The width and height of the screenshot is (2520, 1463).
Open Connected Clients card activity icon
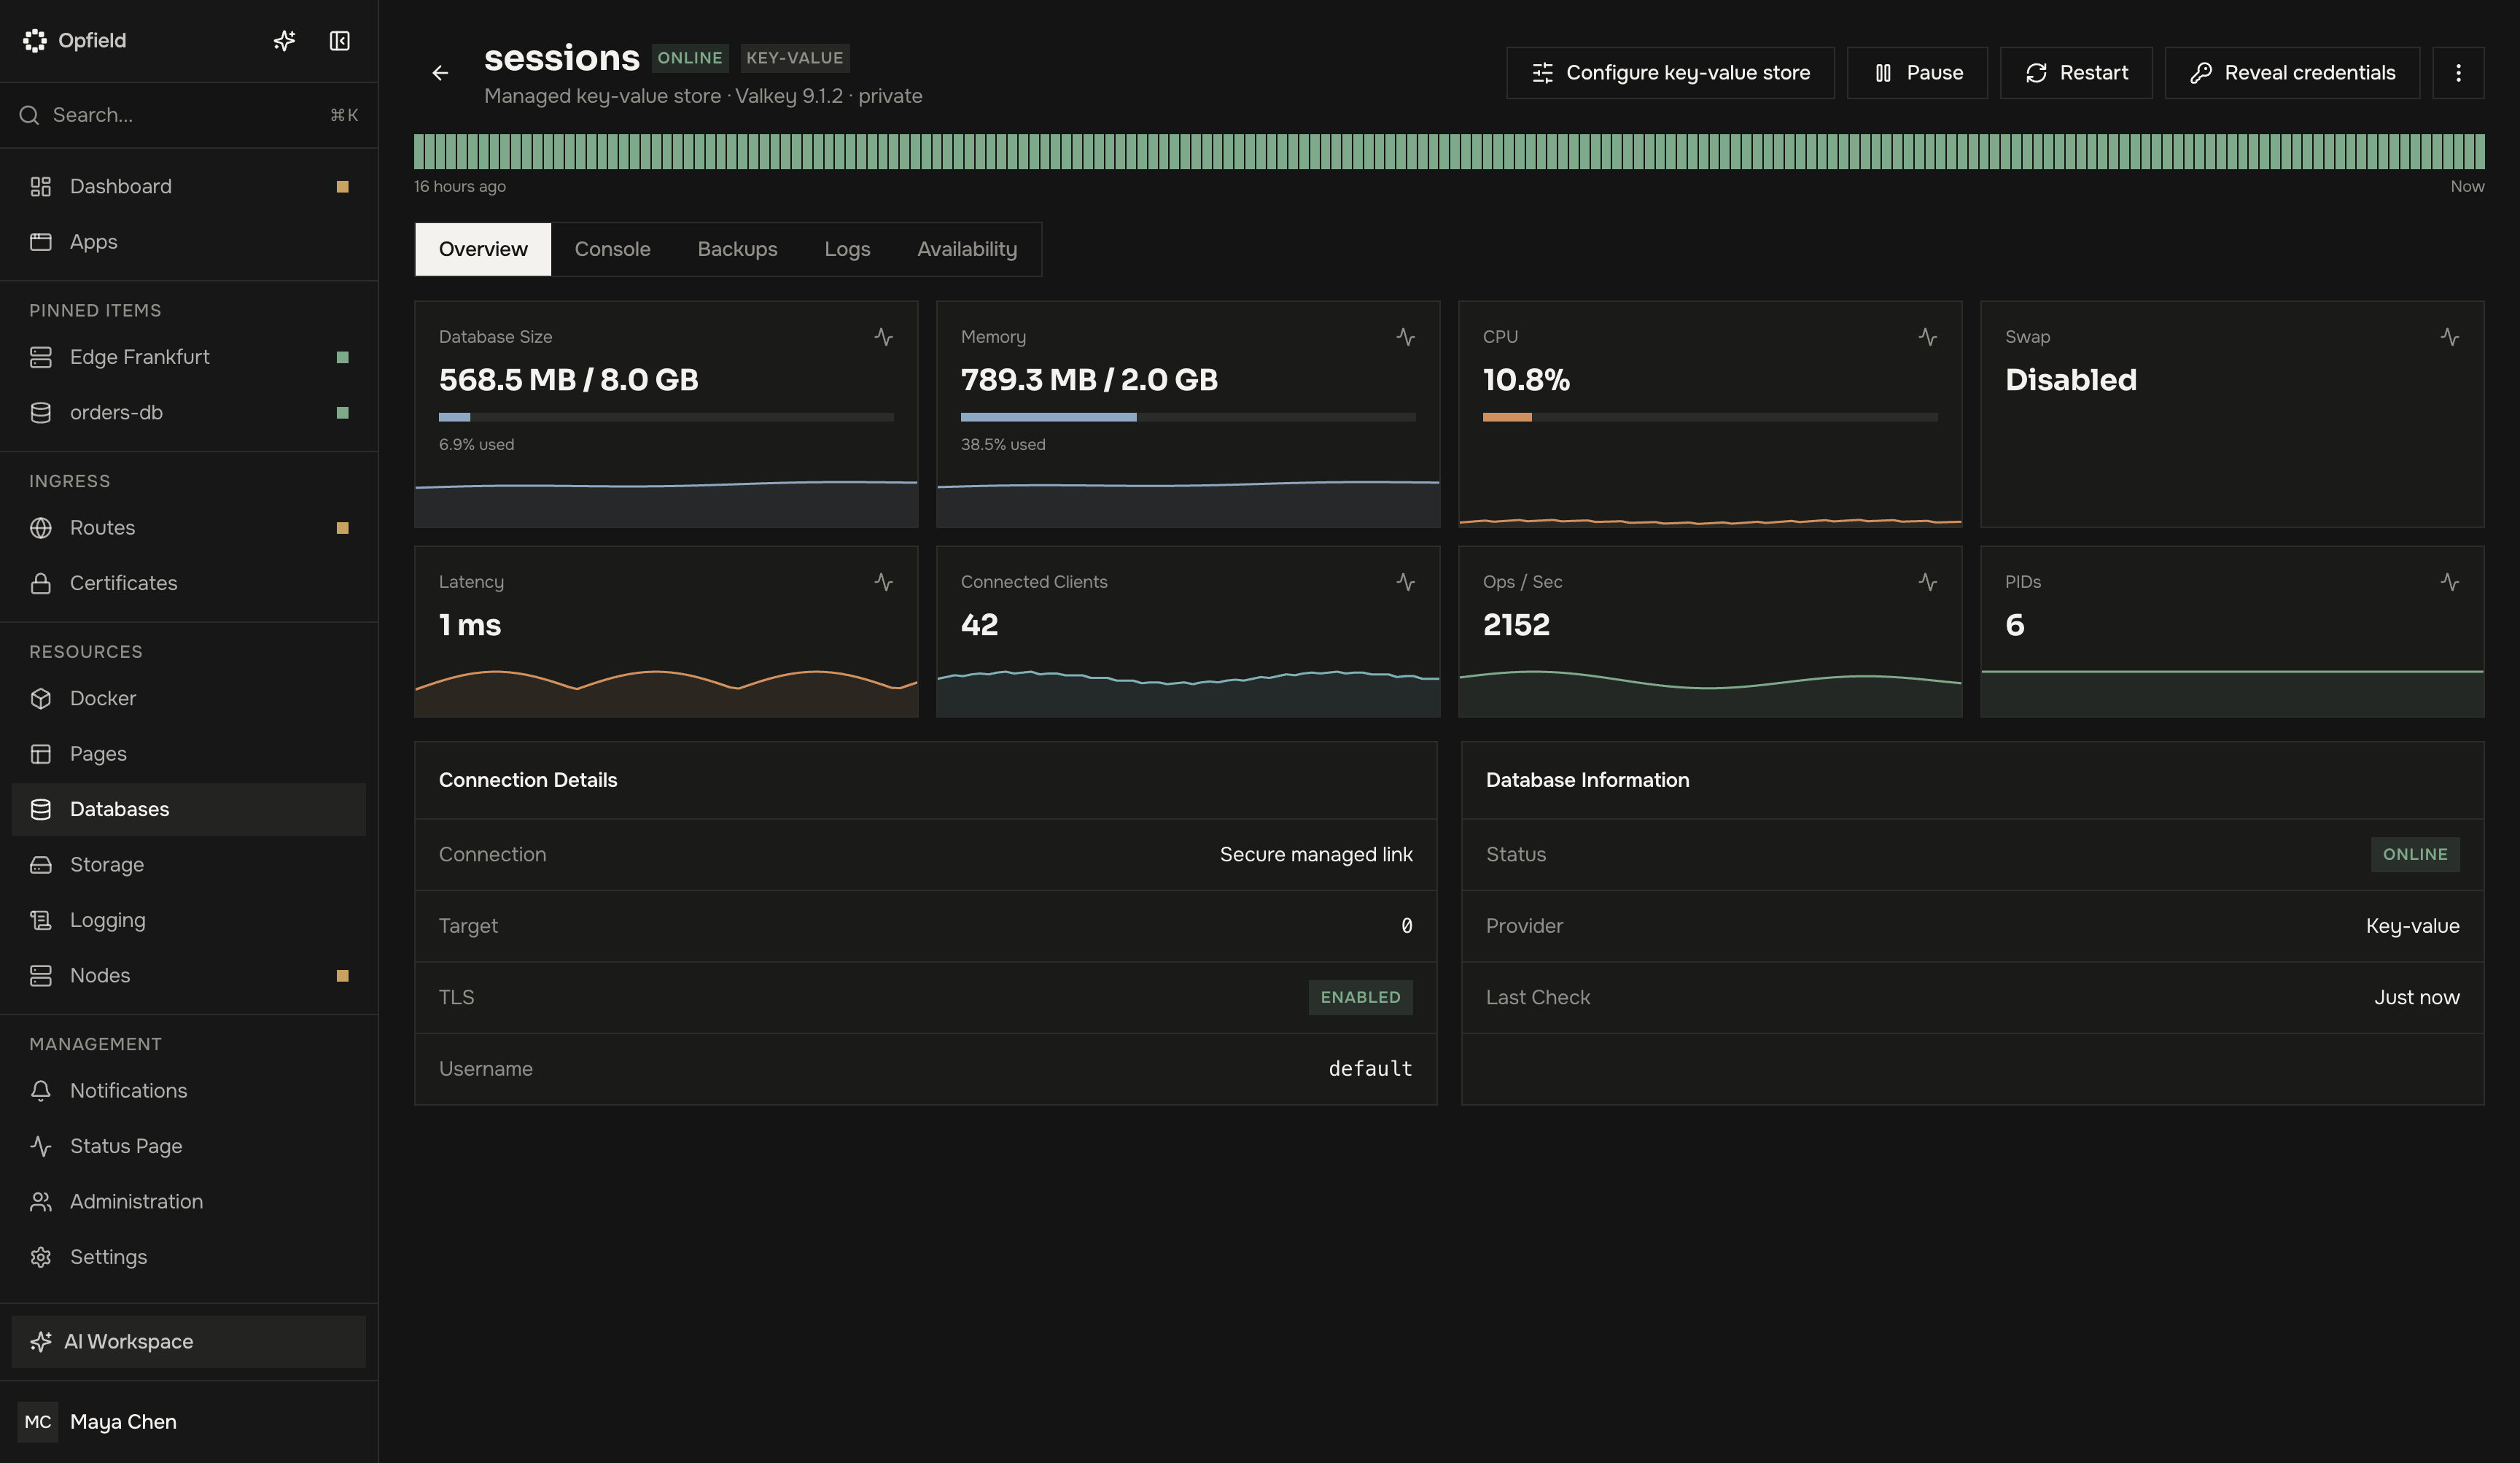(x=1406, y=582)
